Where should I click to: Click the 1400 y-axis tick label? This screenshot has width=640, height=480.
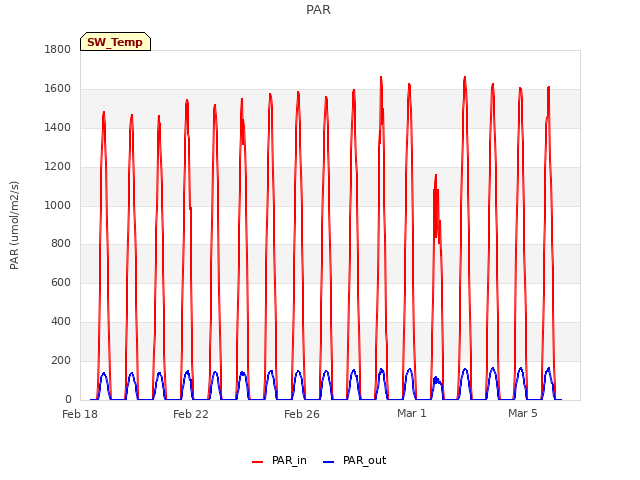pyautogui.click(x=58, y=128)
